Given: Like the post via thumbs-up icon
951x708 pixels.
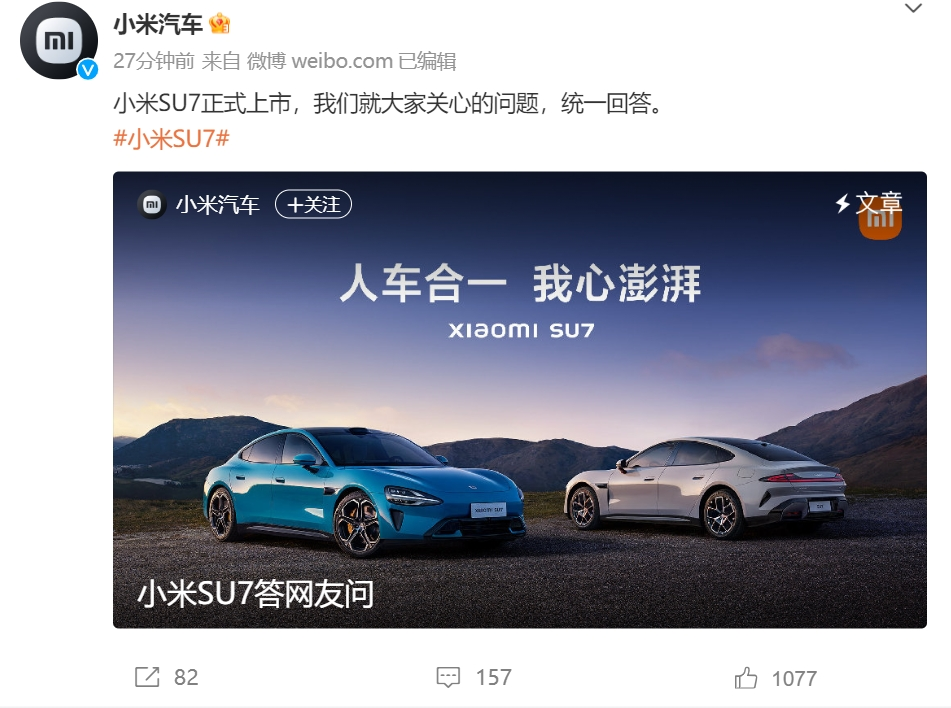Looking at the screenshot, I should pyautogui.click(x=746, y=678).
